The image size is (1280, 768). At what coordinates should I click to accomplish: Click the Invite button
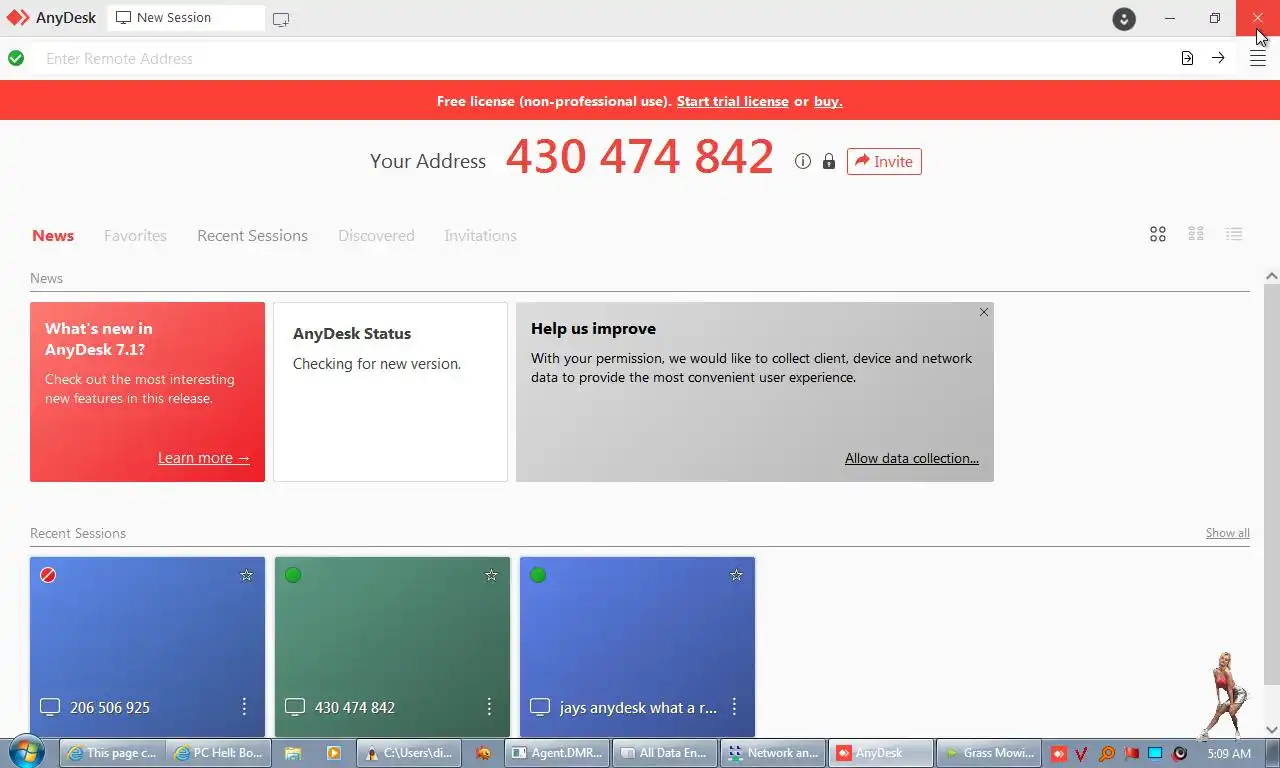point(884,161)
